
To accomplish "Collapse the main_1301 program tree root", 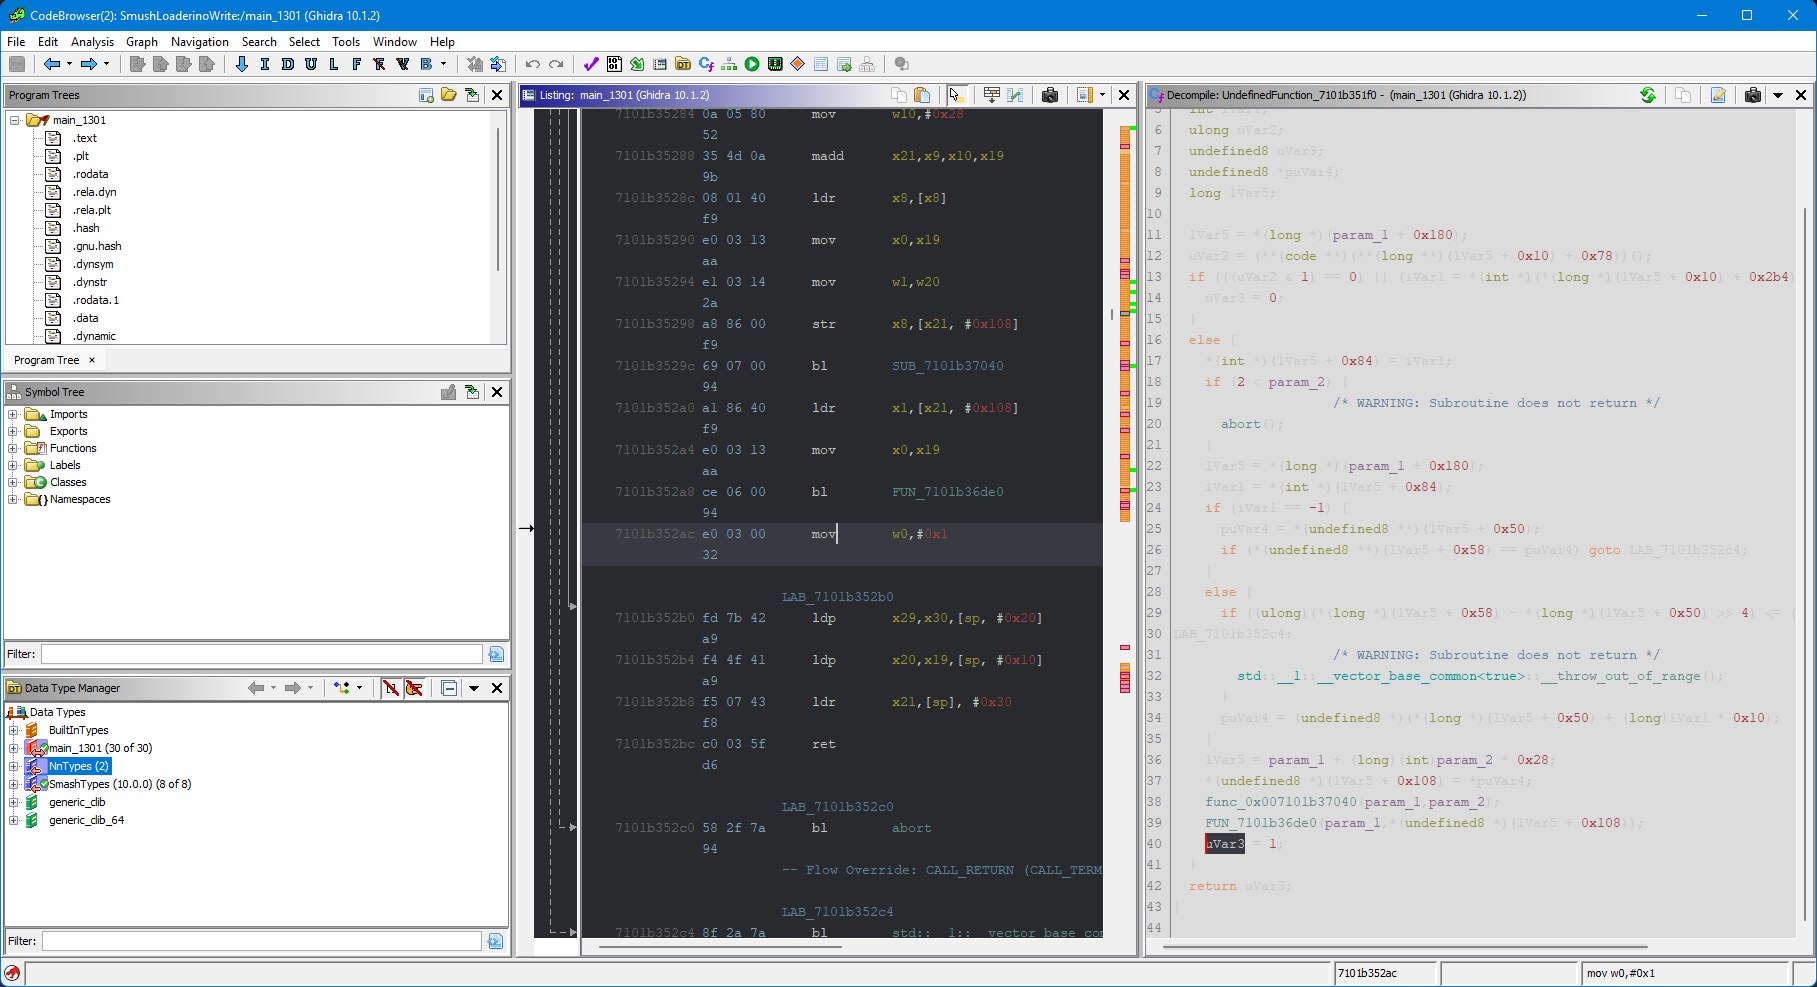I will 15,120.
